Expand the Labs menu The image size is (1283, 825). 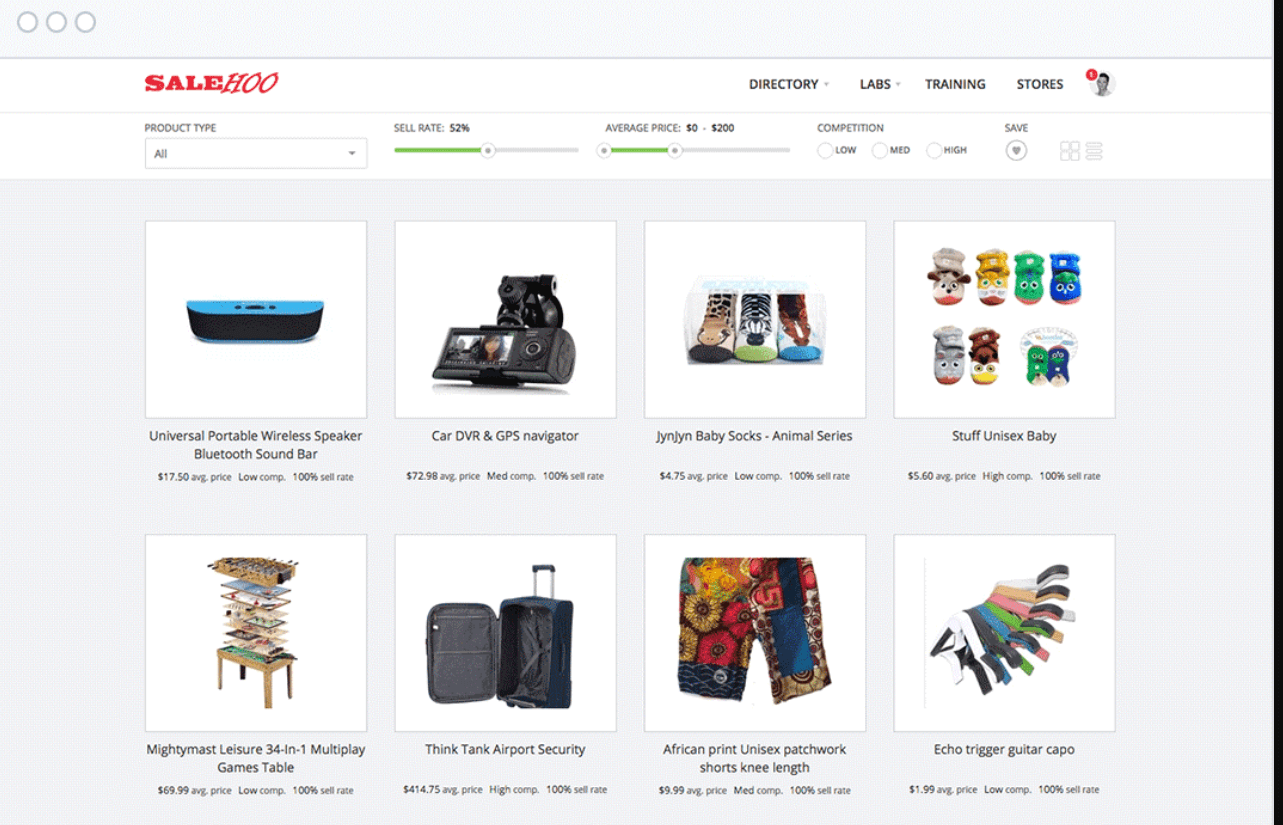pos(880,84)
